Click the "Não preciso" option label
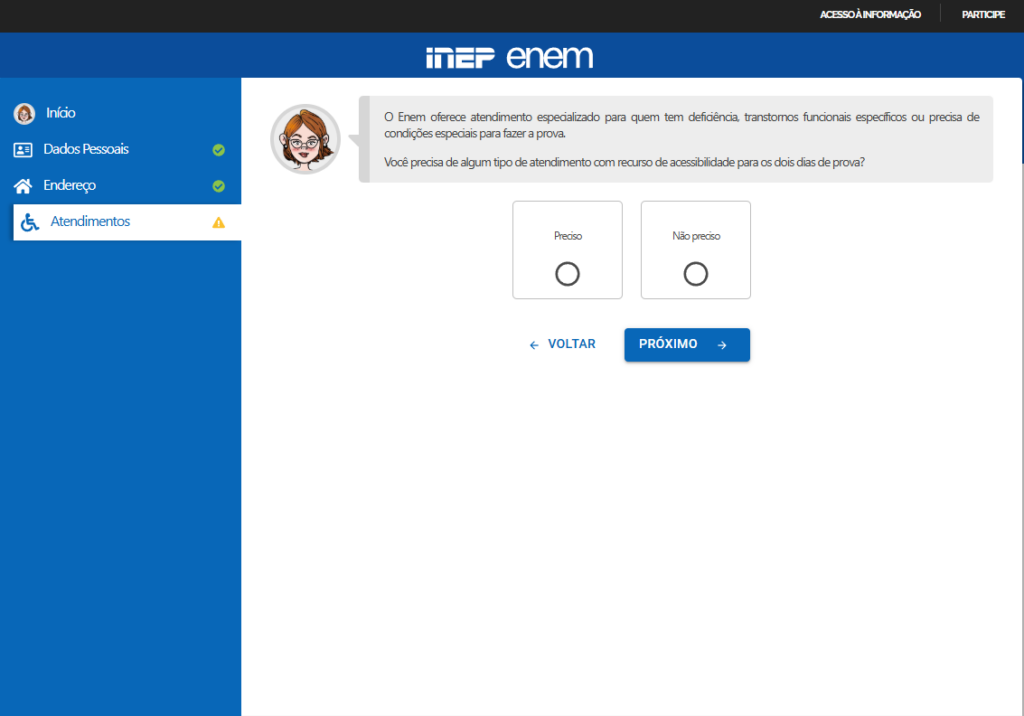1024x716 pixels. click(696, 236)
